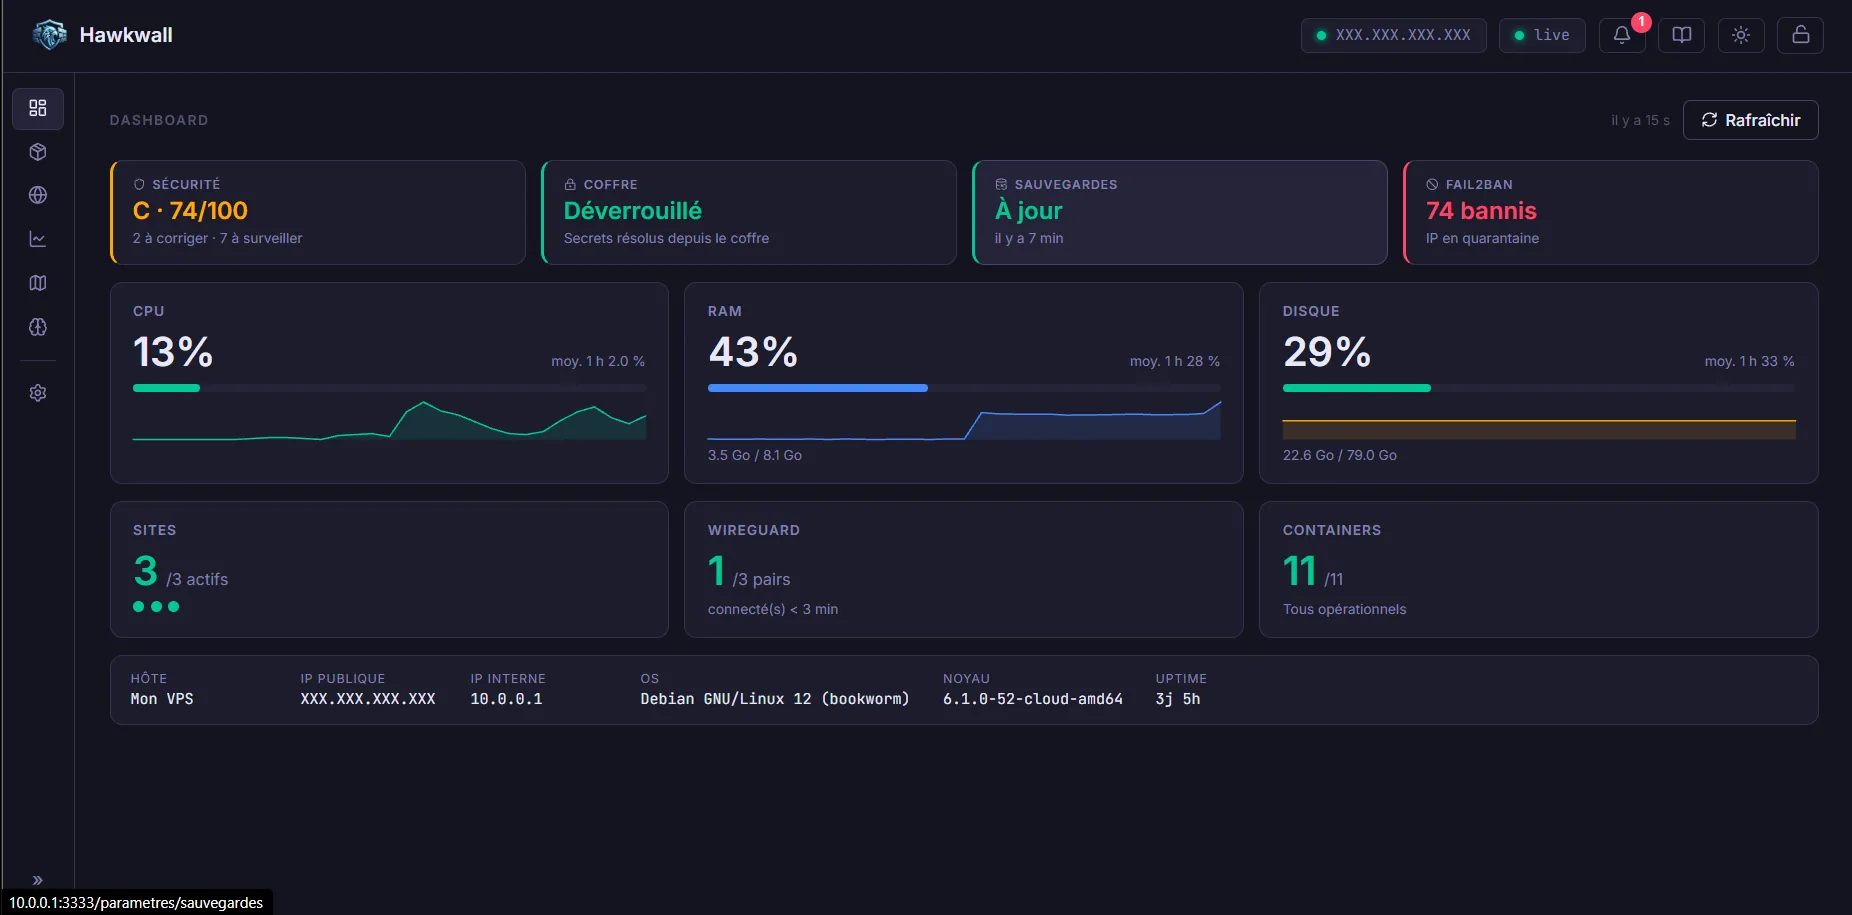Click the '10.0.0.1' internal IP value
Screen dimensions: 1852x915
(x=506, y=699)
